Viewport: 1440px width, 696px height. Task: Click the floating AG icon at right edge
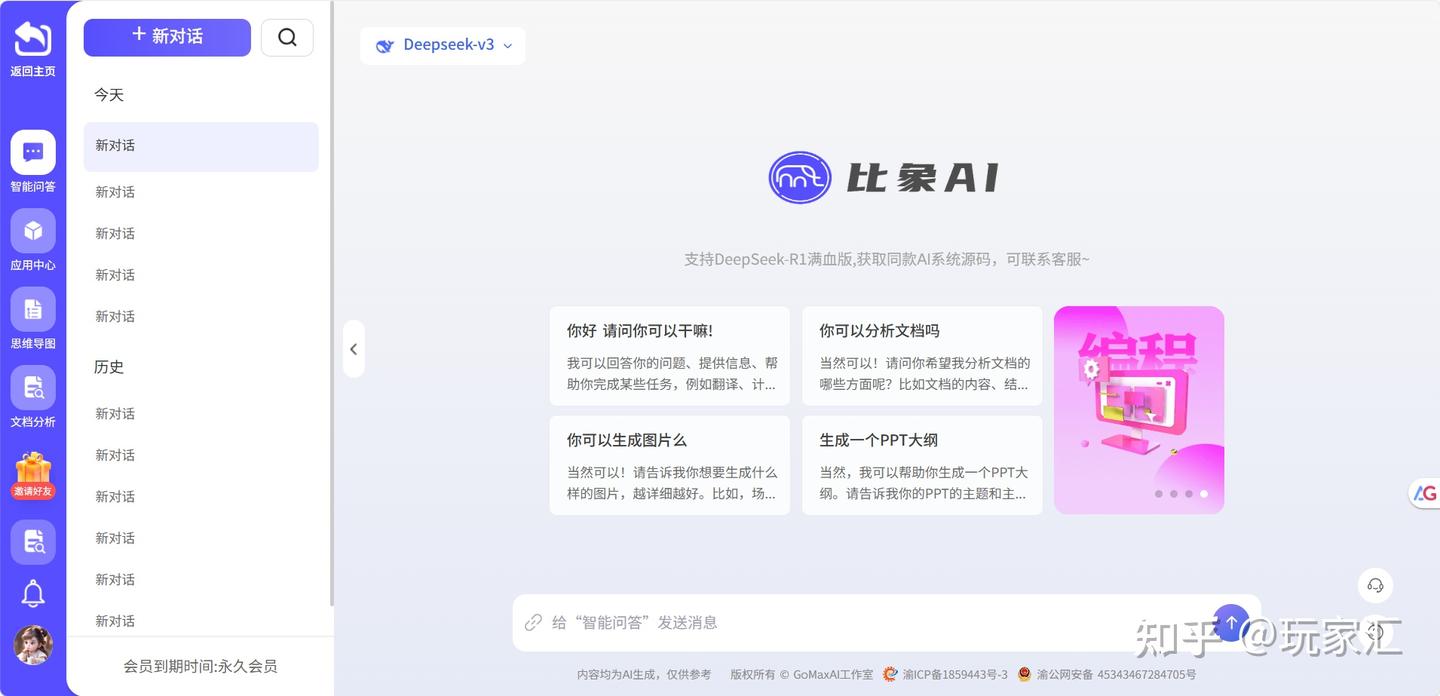point(1424,492)
